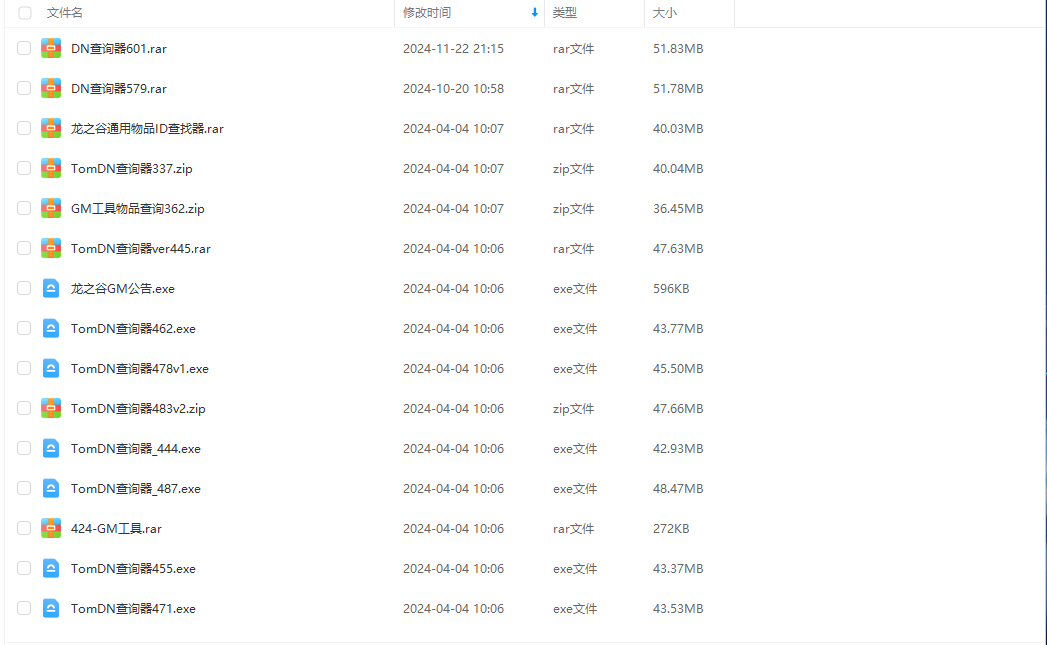Open file name TomDN查询器_487.exe
1047x645 pixels.
click(136, 489)
